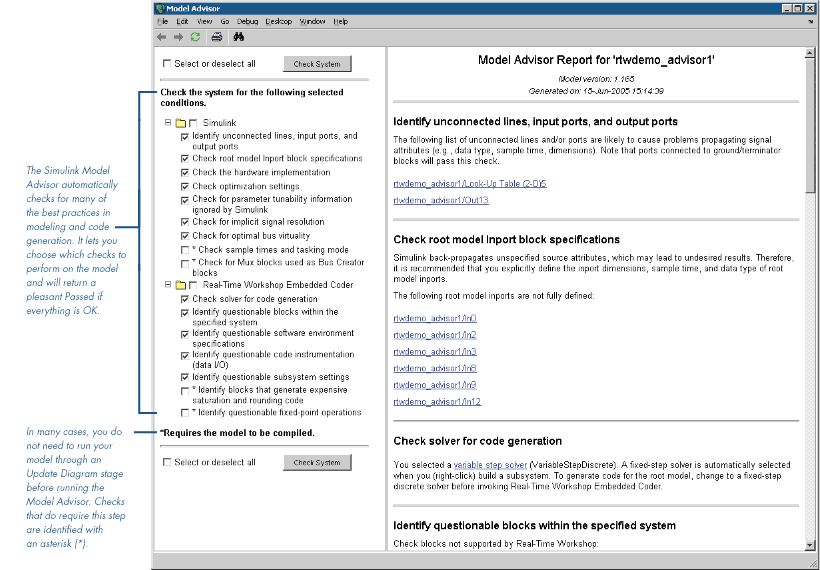Click the green Refresh icon

[x=195, y=37]
